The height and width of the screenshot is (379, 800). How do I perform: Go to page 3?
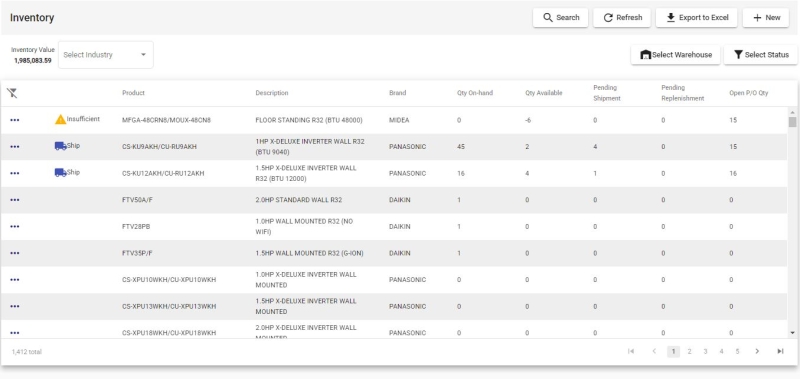point(705,351)
